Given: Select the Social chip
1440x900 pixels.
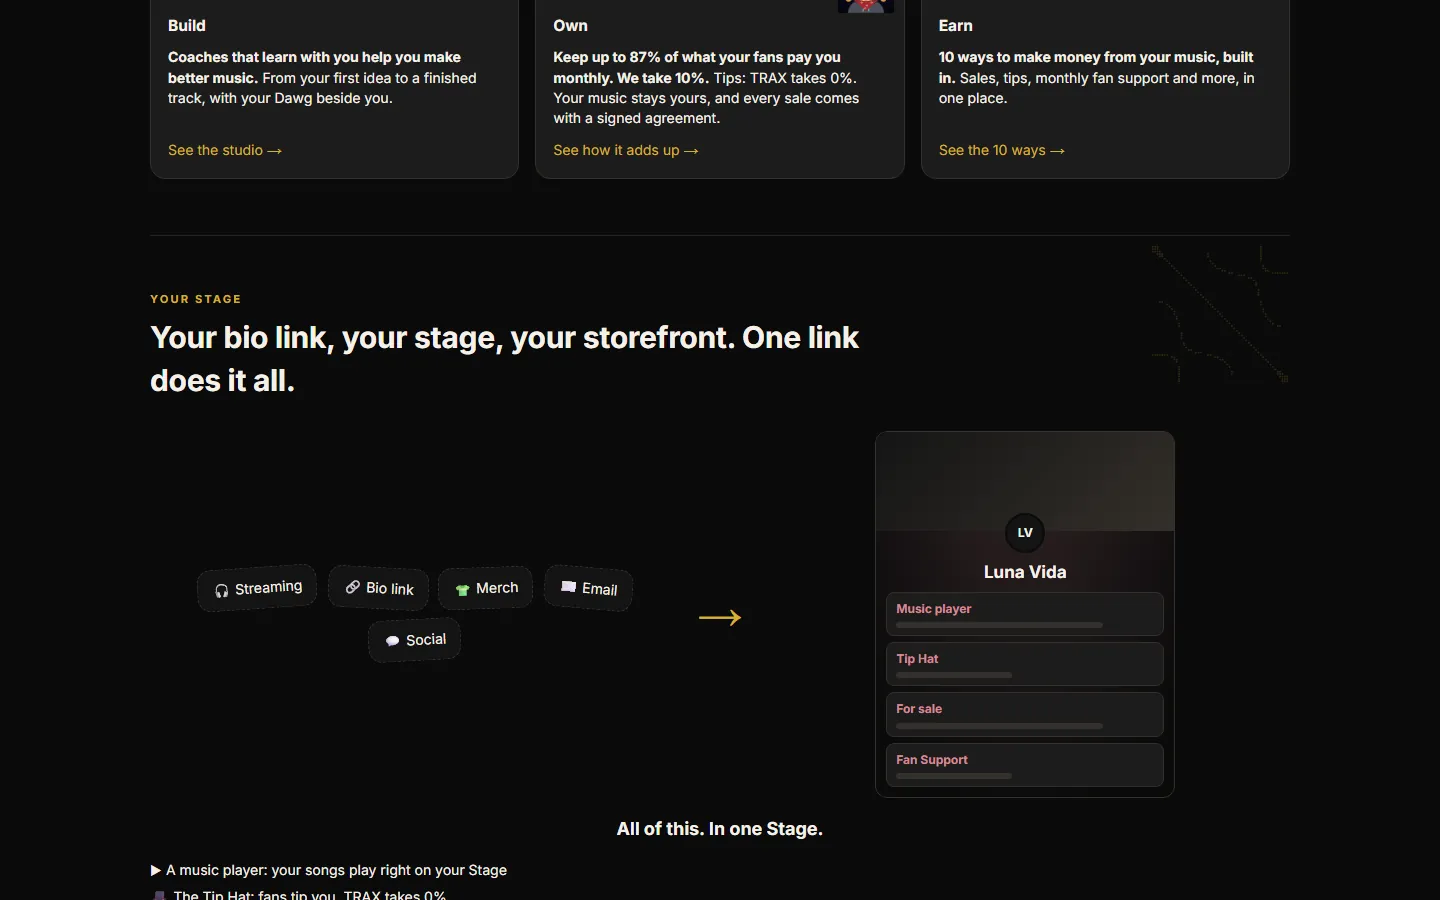Looking at the screenshot, I should (415, 640).
